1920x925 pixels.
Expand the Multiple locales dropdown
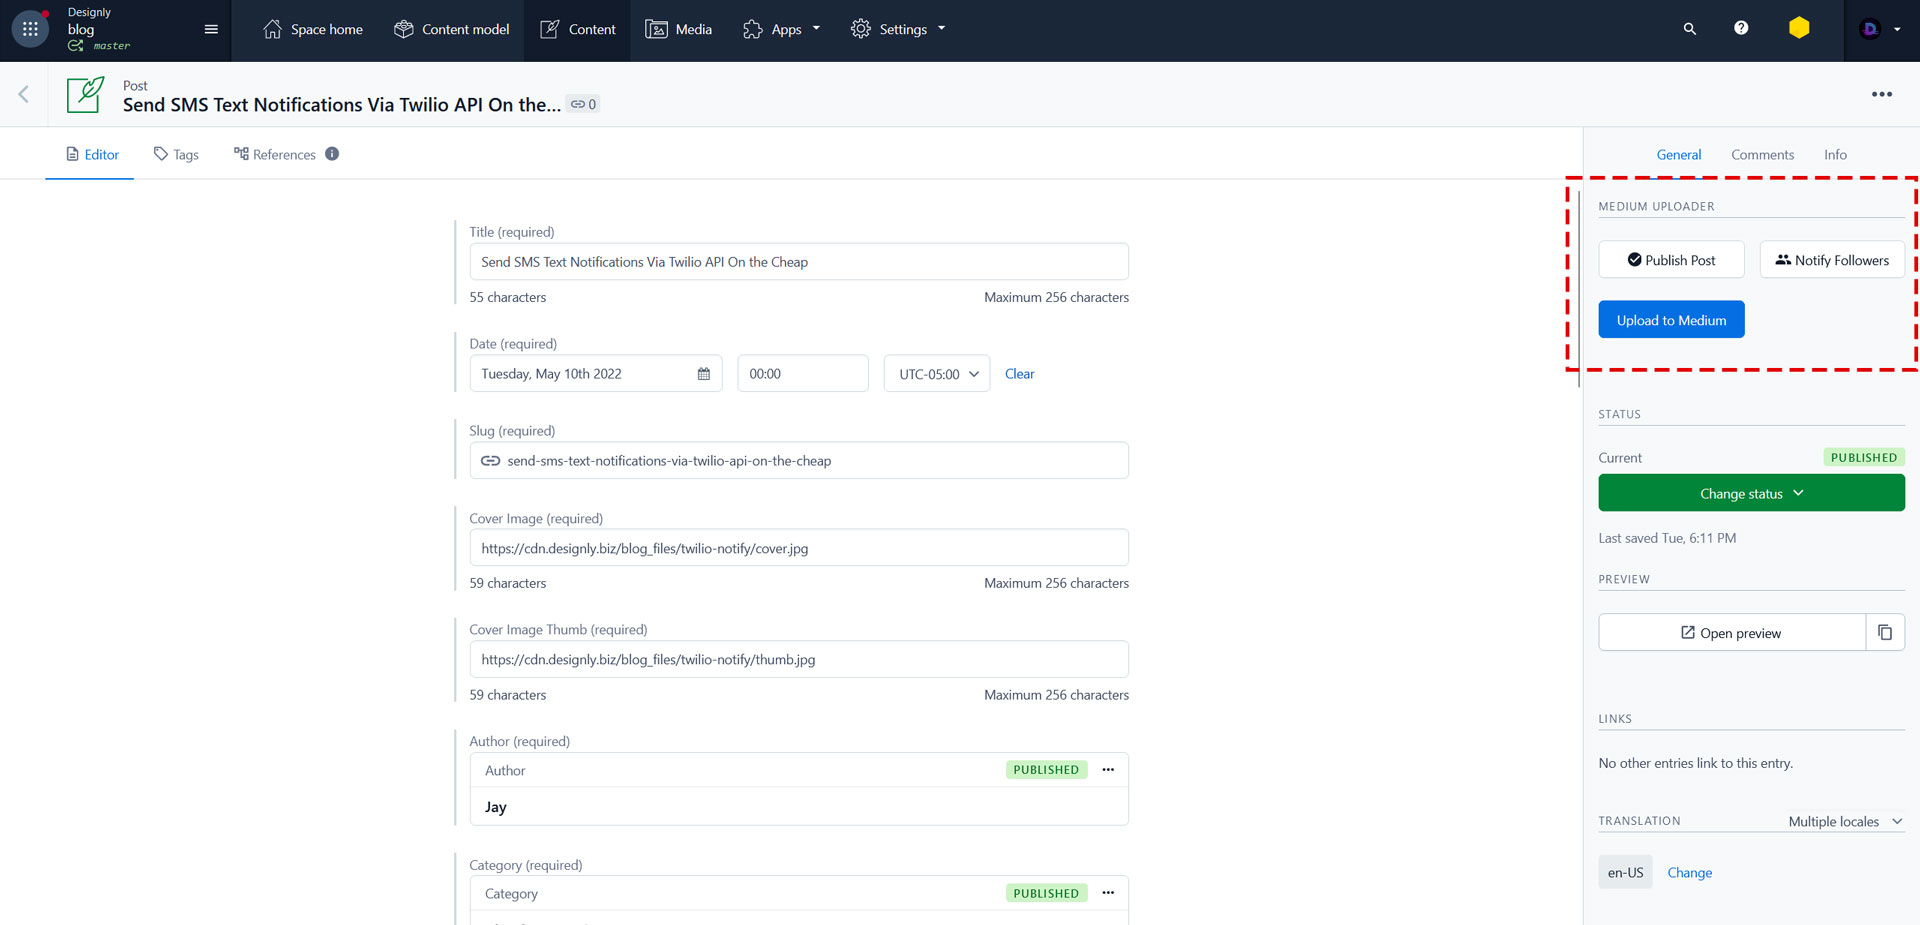click(x=1845, y=821)
